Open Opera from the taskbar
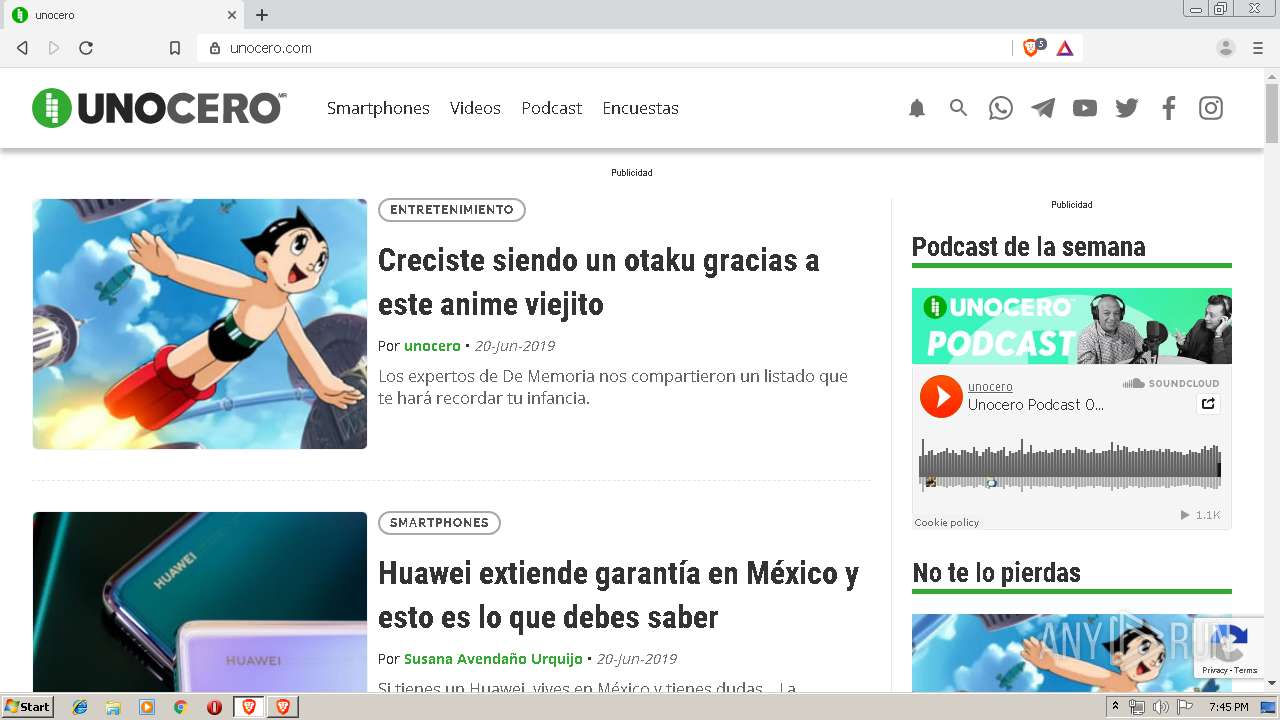This screenshot has height=720, width=1280. [214, 707]
